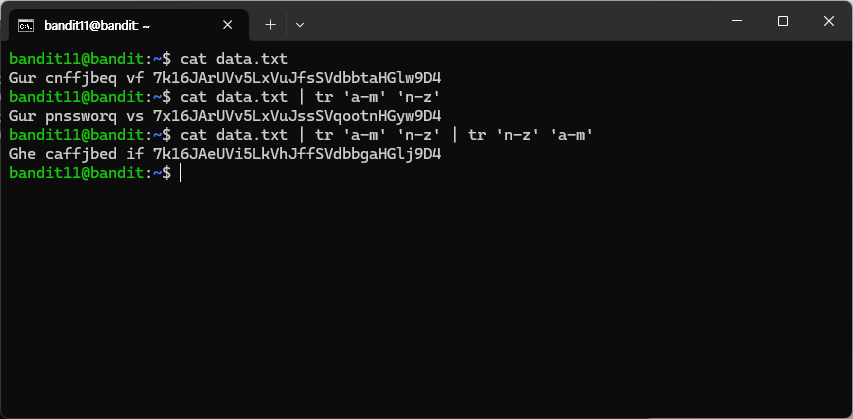The image size is (853, 419).
Task: Click the string 7k16JAeUVi5LkVhJffSVdbbgaHGlj9D4
Action: pyautogui.click(x=297, y=155)
